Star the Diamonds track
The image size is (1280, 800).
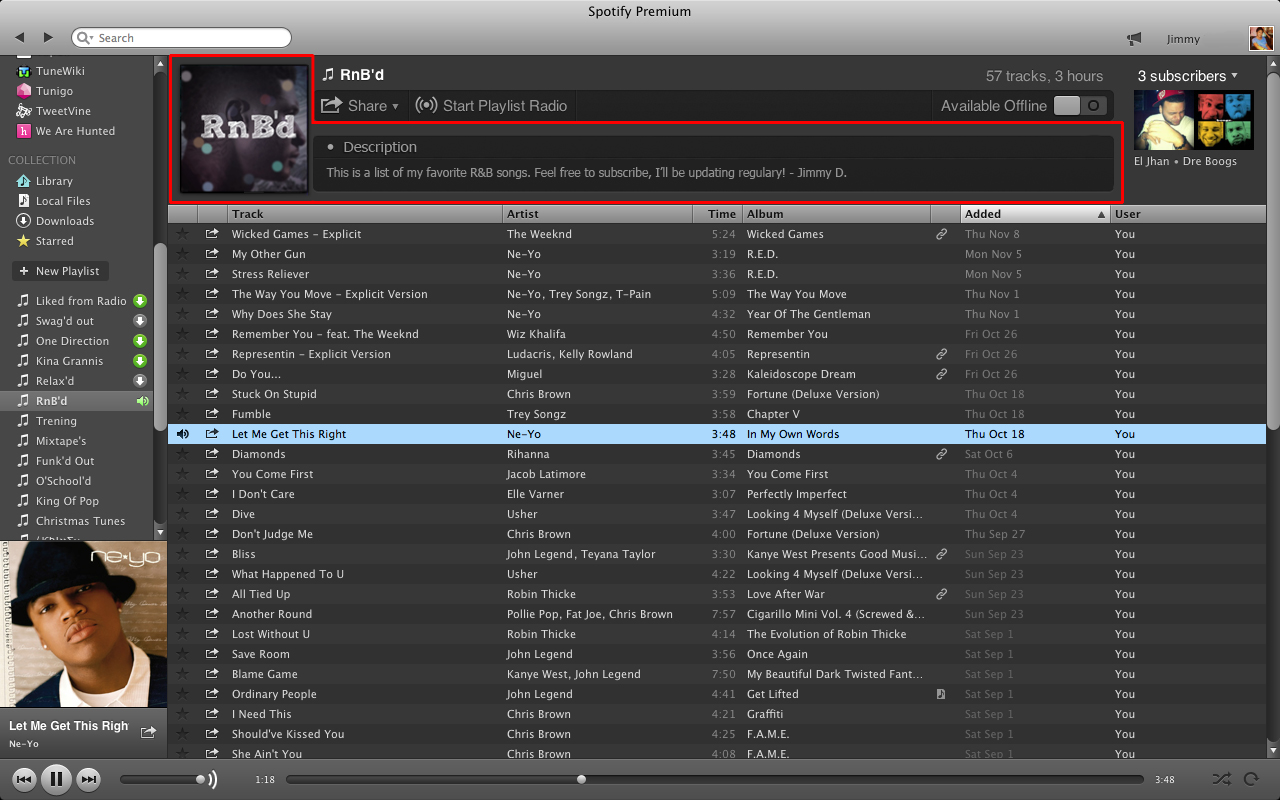[182, 454]
